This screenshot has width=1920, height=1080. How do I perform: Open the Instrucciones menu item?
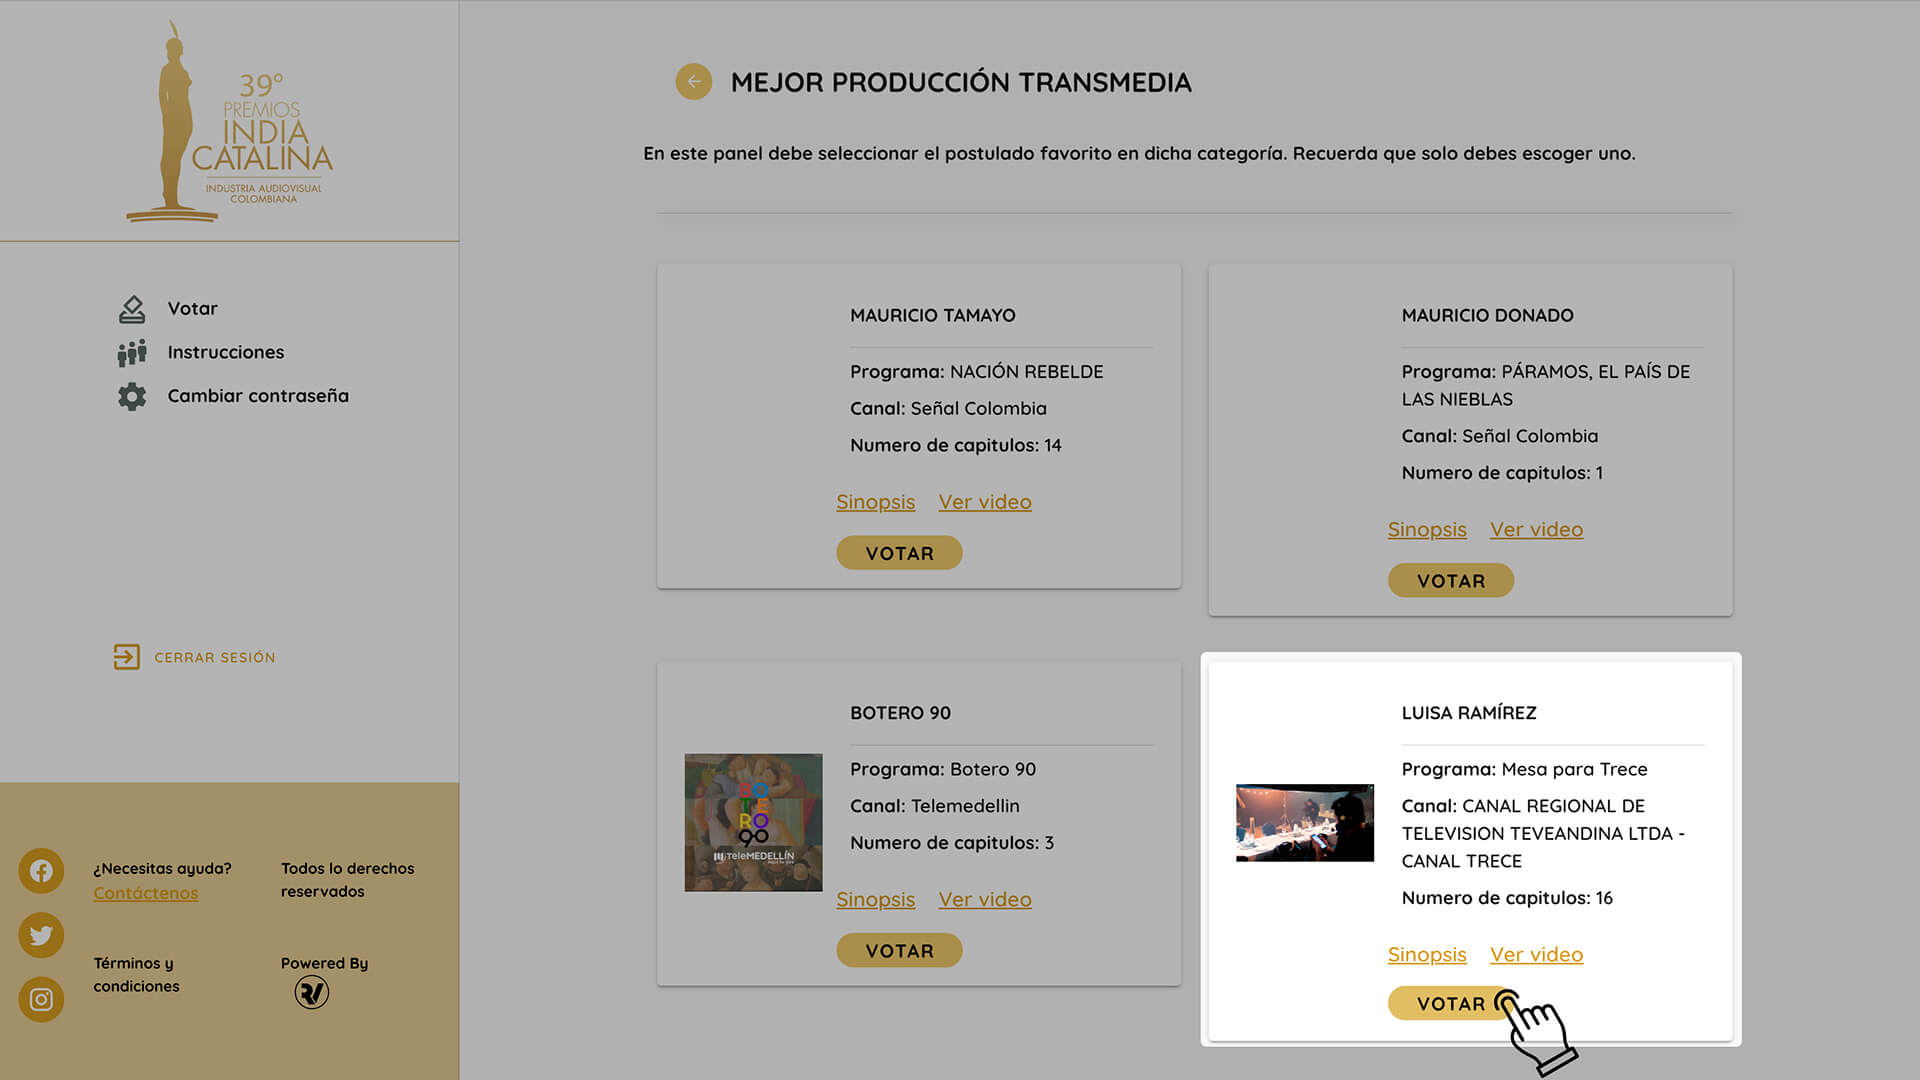coord(226,352)
